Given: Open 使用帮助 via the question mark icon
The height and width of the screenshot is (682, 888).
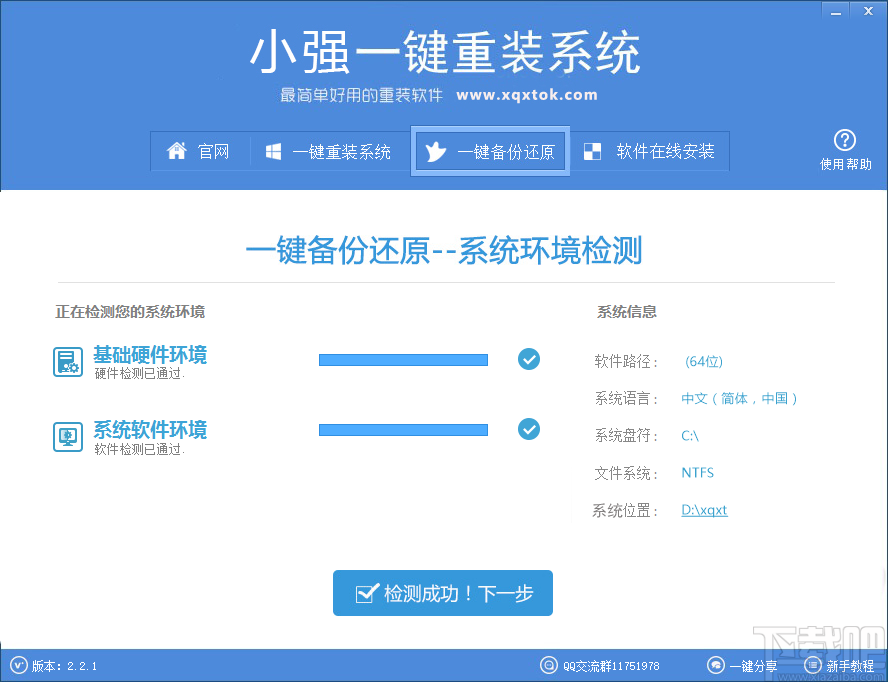Looking at the screenshot, I should click(x=845, y=141).
